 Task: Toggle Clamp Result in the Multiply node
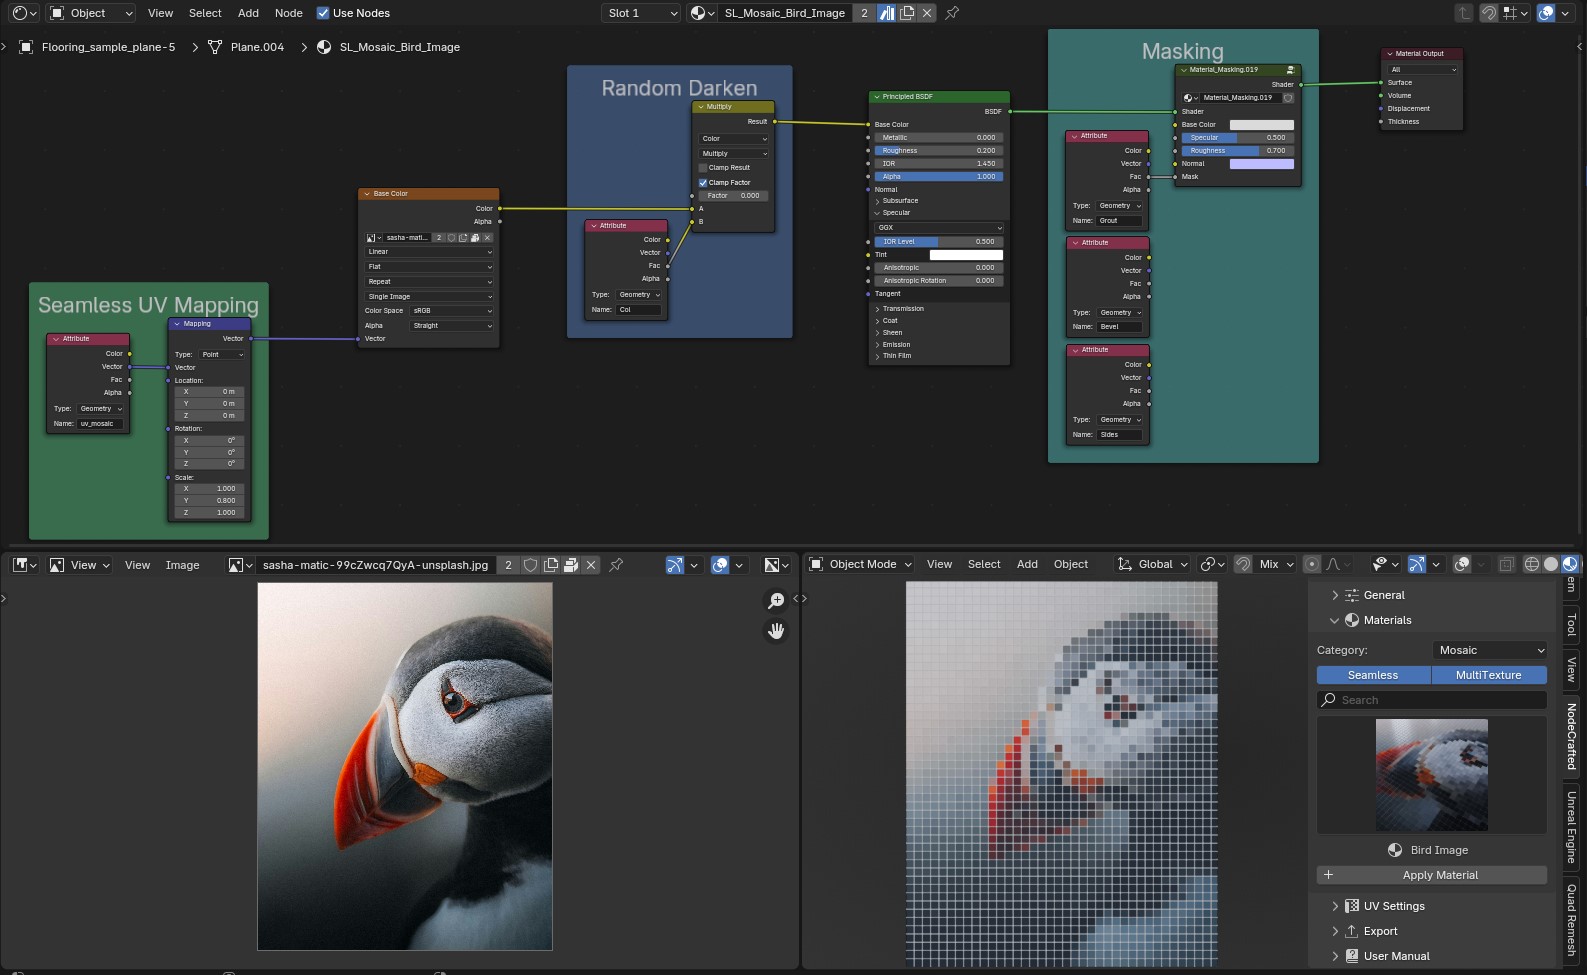click(x=703, y=168)
